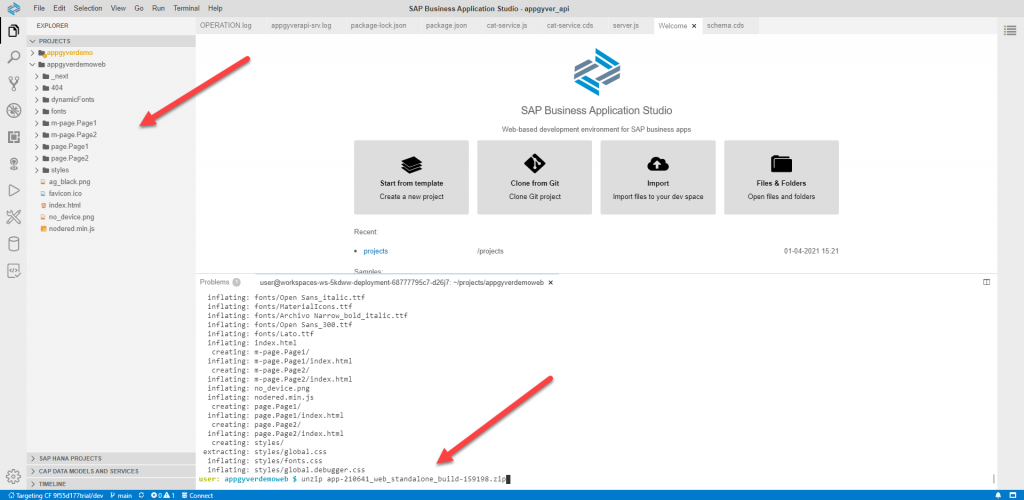This screenshot has width=1024, height=500.
Task: Switch to the cat-service.cds tab
Action: pyautogui.click(x=570, y=26)
